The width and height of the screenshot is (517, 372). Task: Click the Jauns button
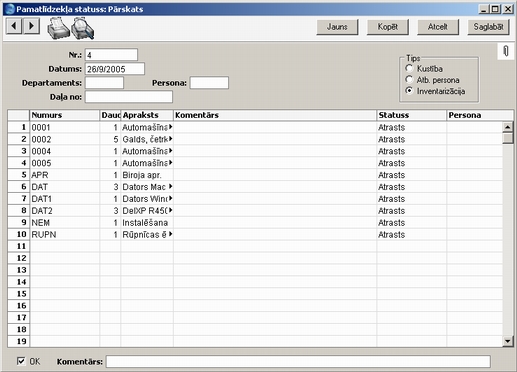pyautogui.click(x=337, y=27)
